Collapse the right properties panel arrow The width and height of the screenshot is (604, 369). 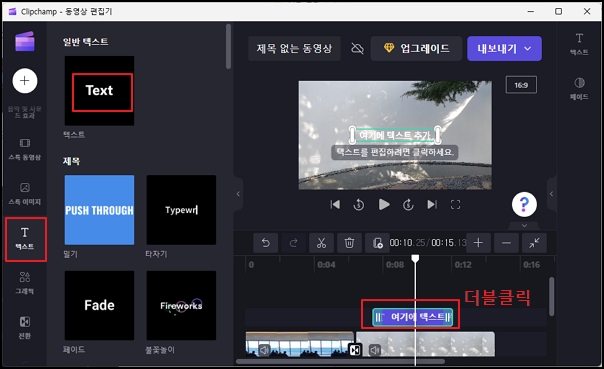pos(551,194)
